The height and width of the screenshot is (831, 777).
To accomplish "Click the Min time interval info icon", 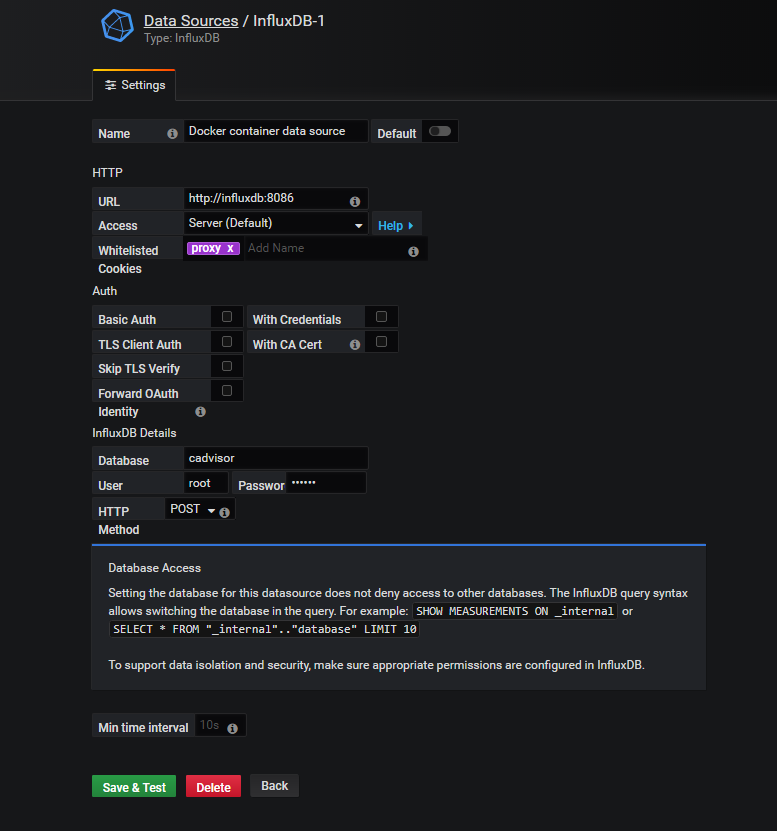I will click(x=232, y=729).
